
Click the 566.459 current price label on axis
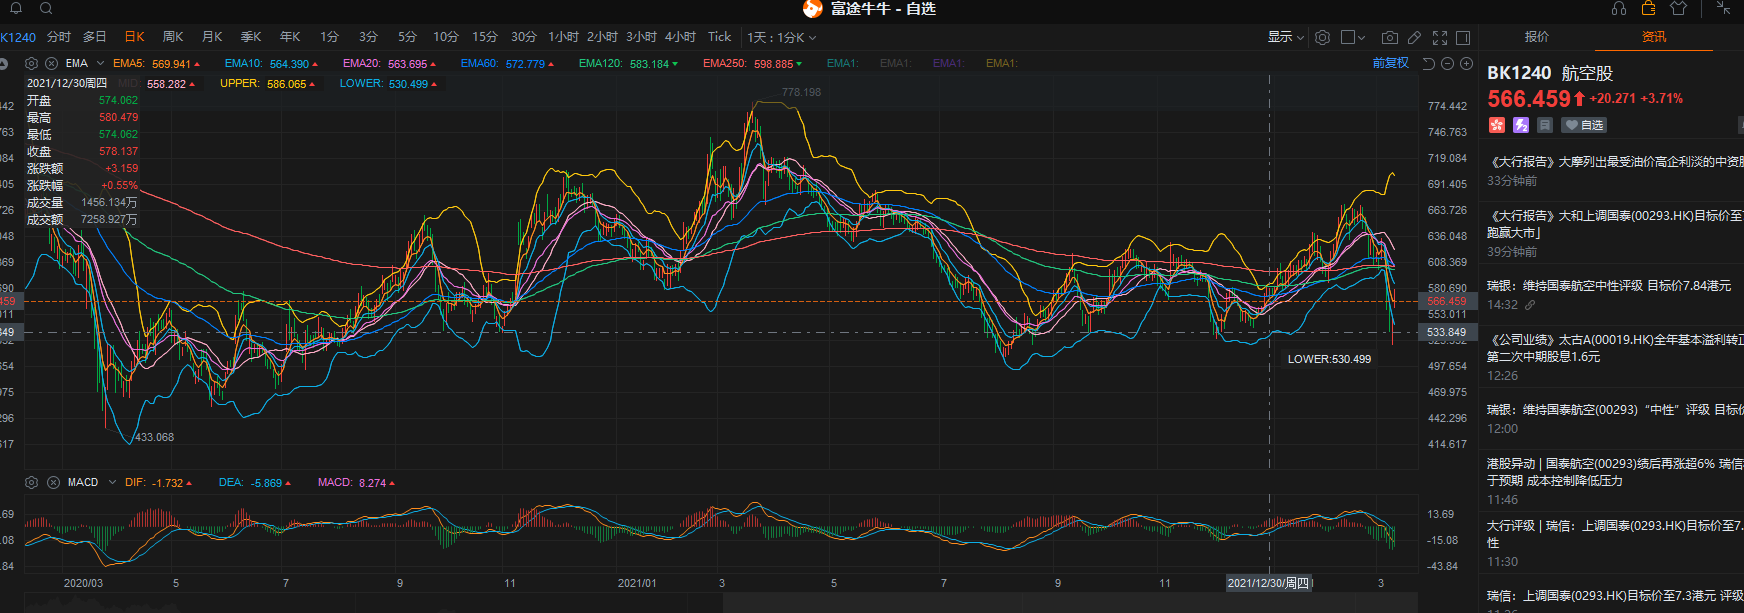1446,301
